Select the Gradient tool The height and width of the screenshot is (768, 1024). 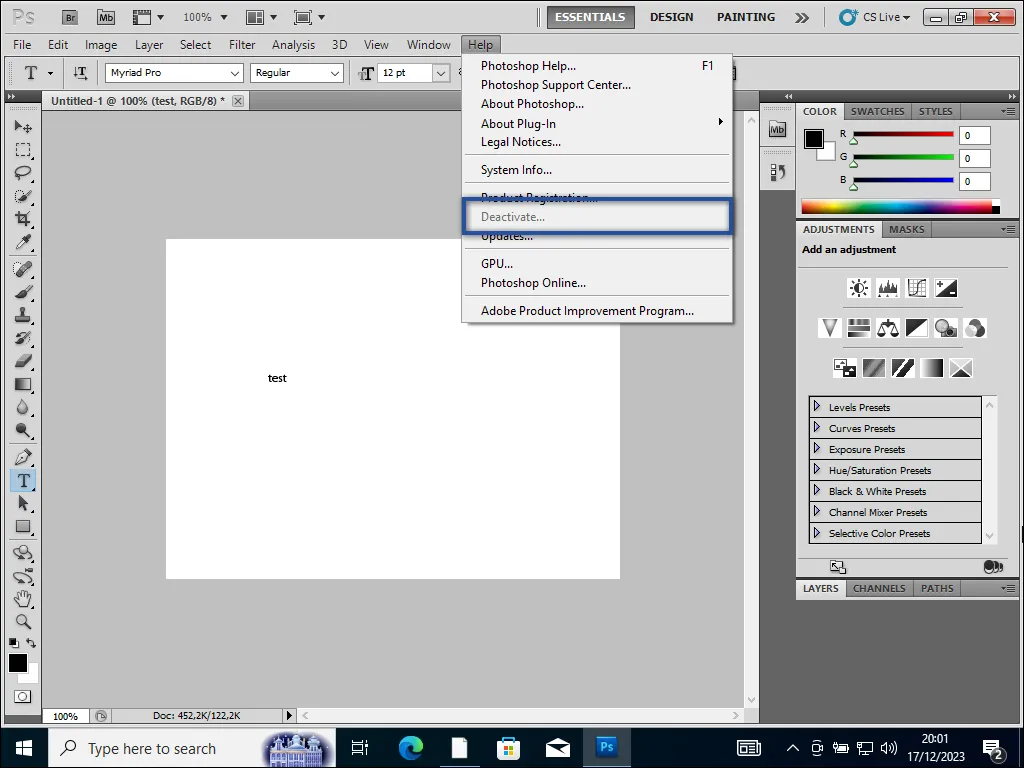pos(23,384)
